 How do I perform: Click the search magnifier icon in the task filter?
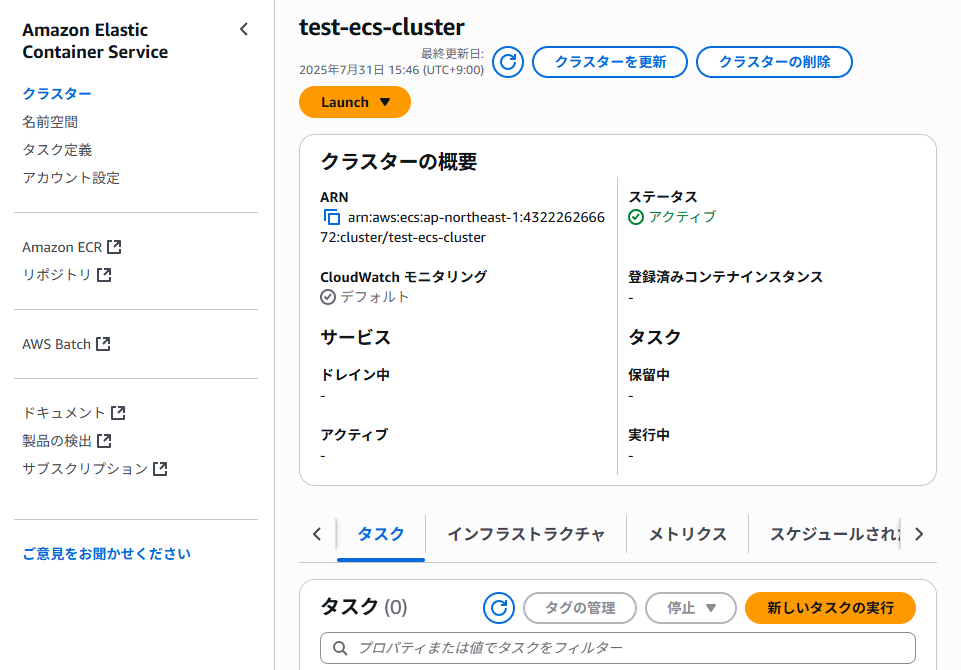point(340,648)
